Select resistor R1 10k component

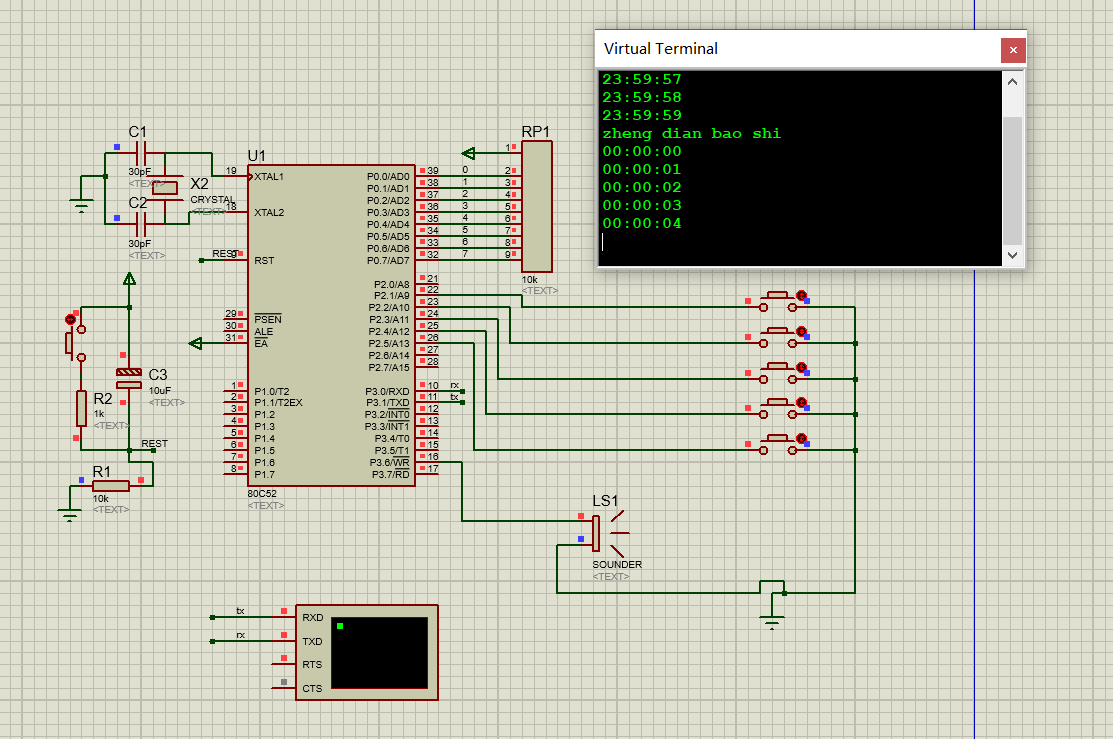click(111, 486)
